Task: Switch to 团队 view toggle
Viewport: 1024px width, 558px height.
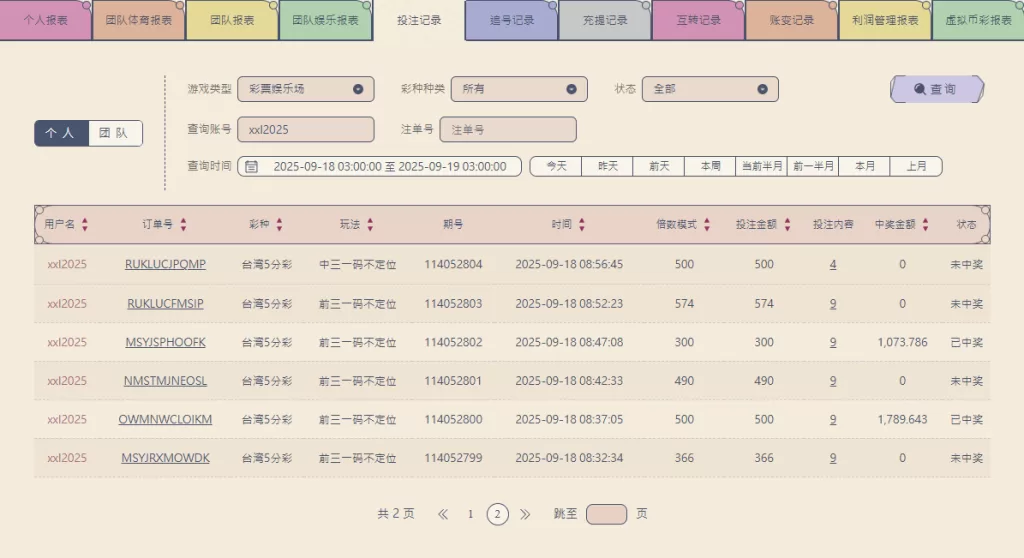Action: point(114,133)
